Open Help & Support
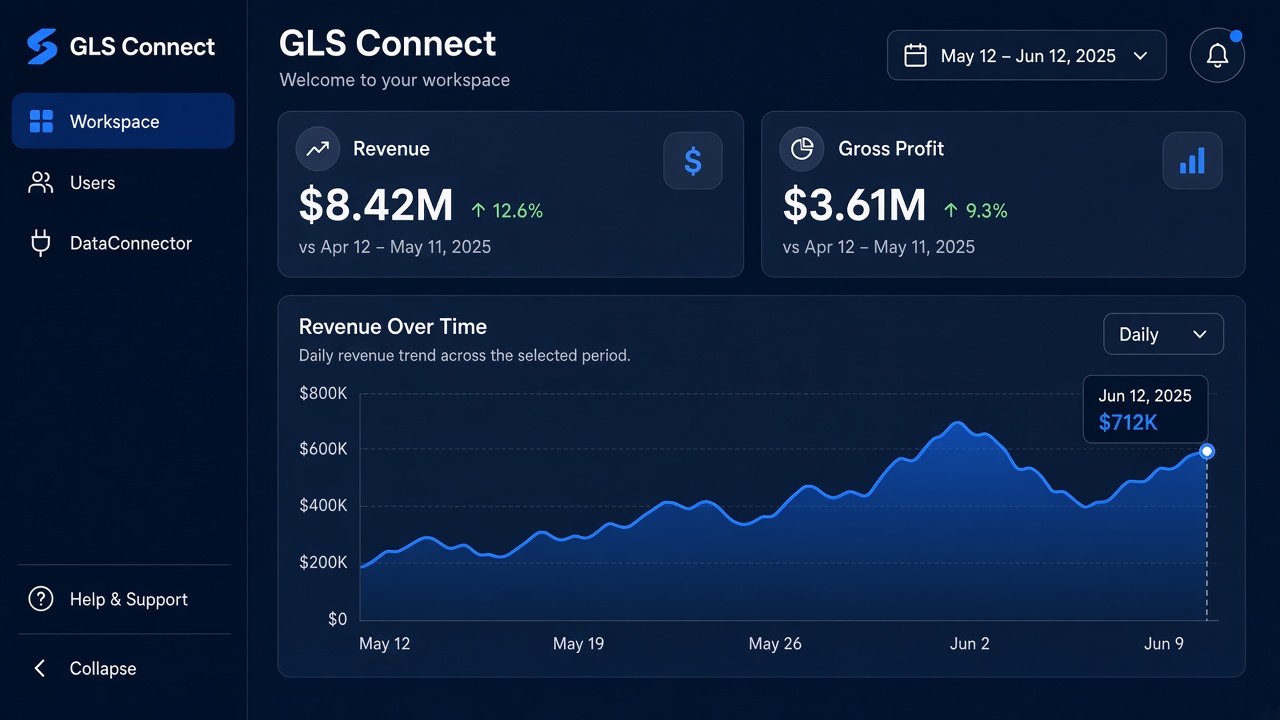This screenshot has height=720, width=1280. click(123, 599)
